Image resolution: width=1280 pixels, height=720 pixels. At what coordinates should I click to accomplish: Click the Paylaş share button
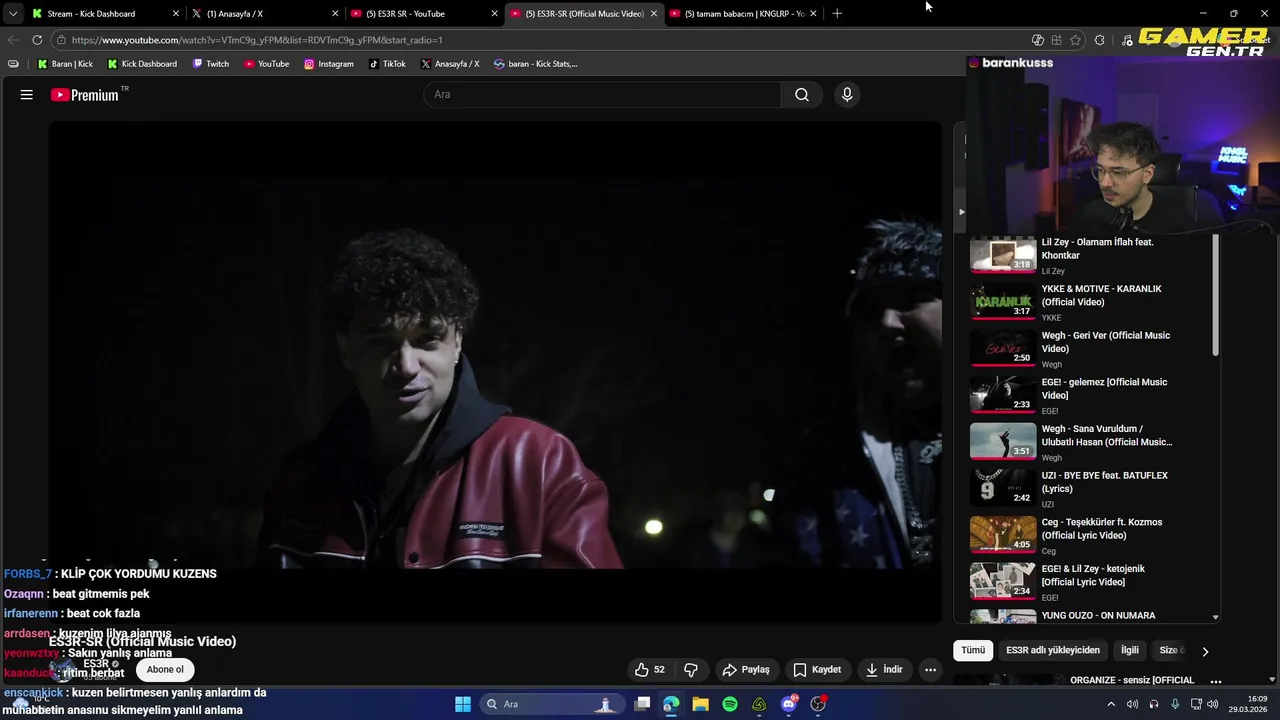tap(746, 670)
